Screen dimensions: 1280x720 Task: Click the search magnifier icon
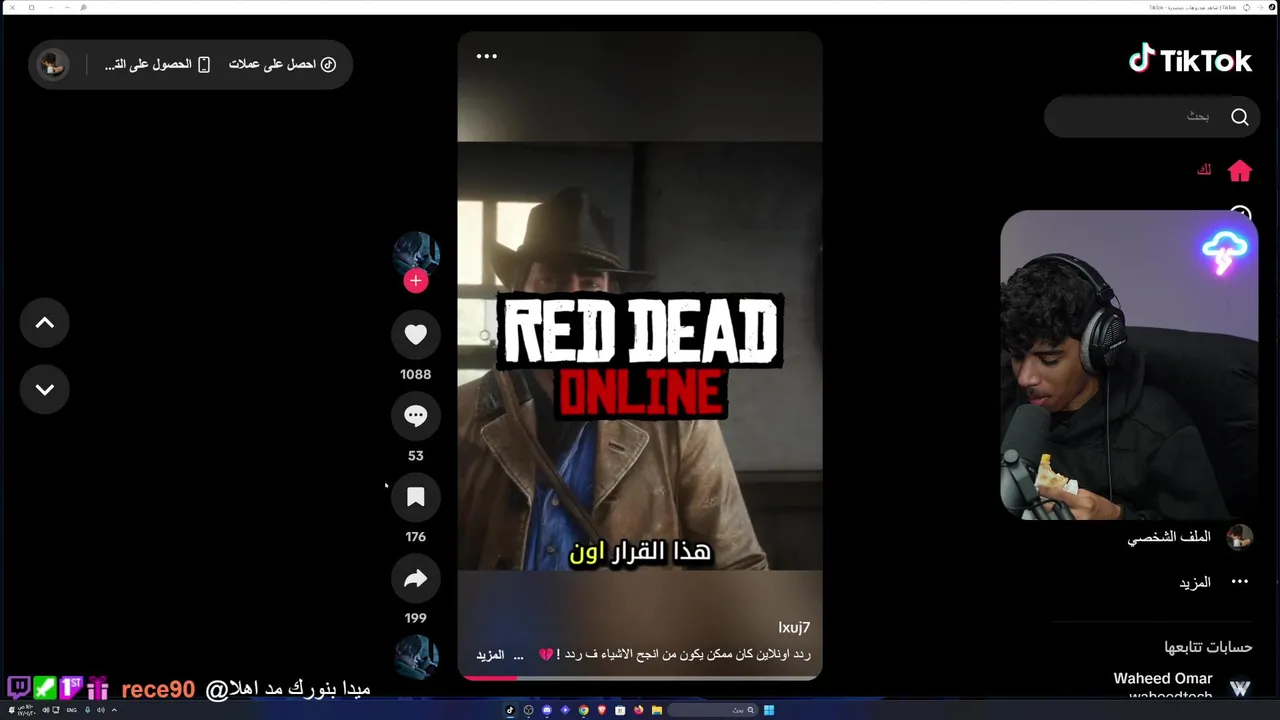pos(1240,117)
